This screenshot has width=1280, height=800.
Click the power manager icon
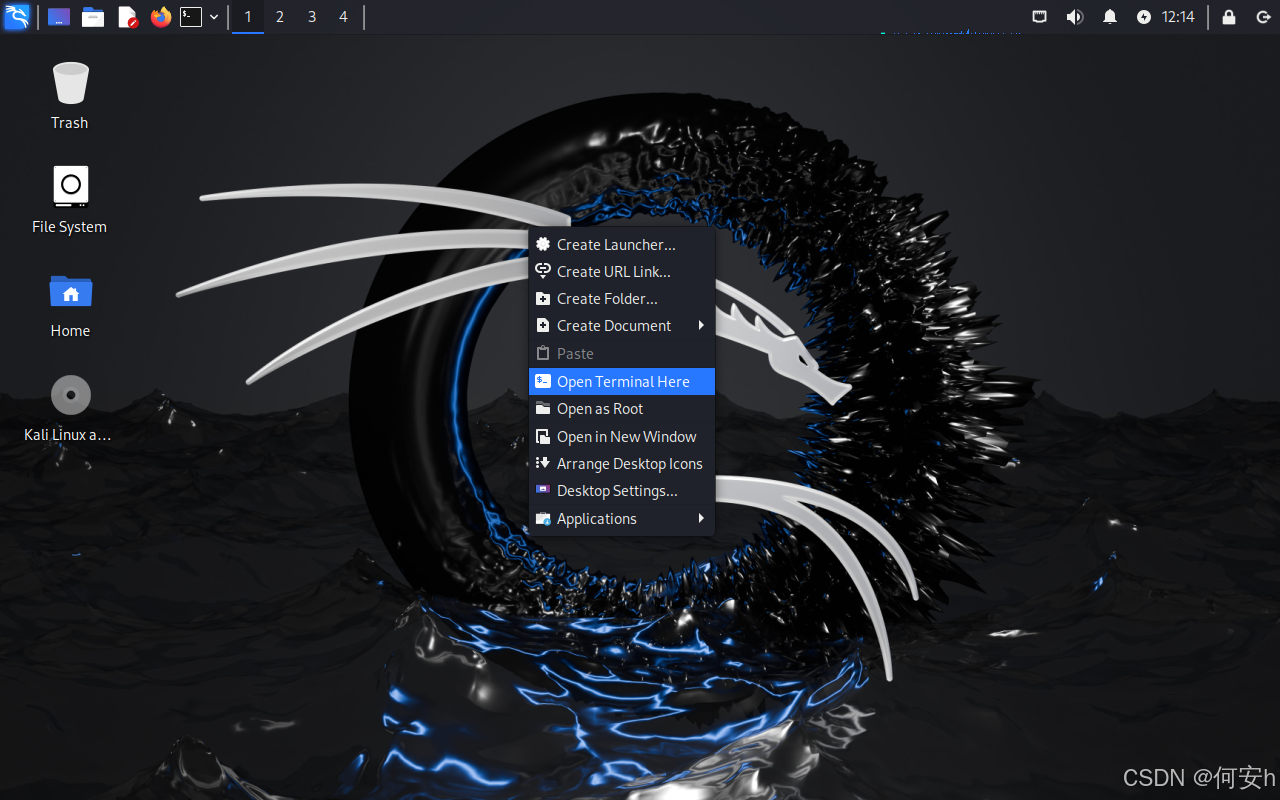1144,17
